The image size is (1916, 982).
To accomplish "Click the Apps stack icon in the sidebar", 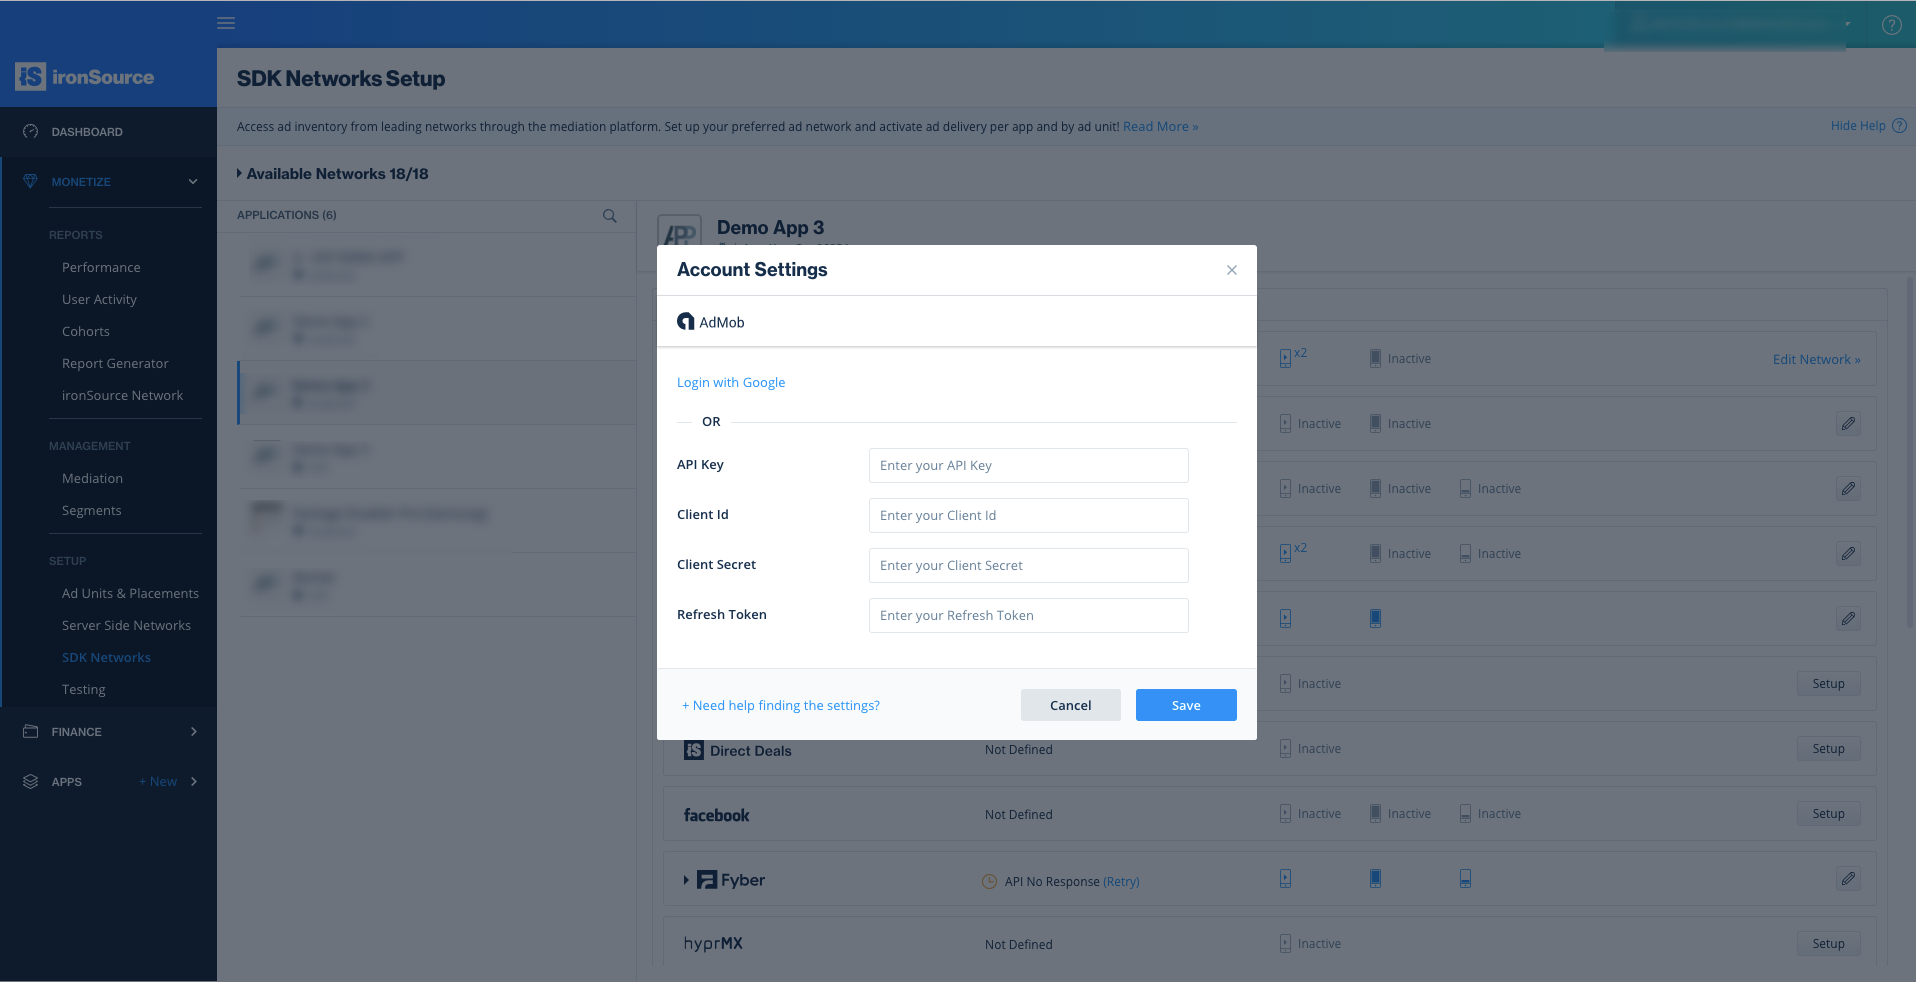I will click(30, 781).
